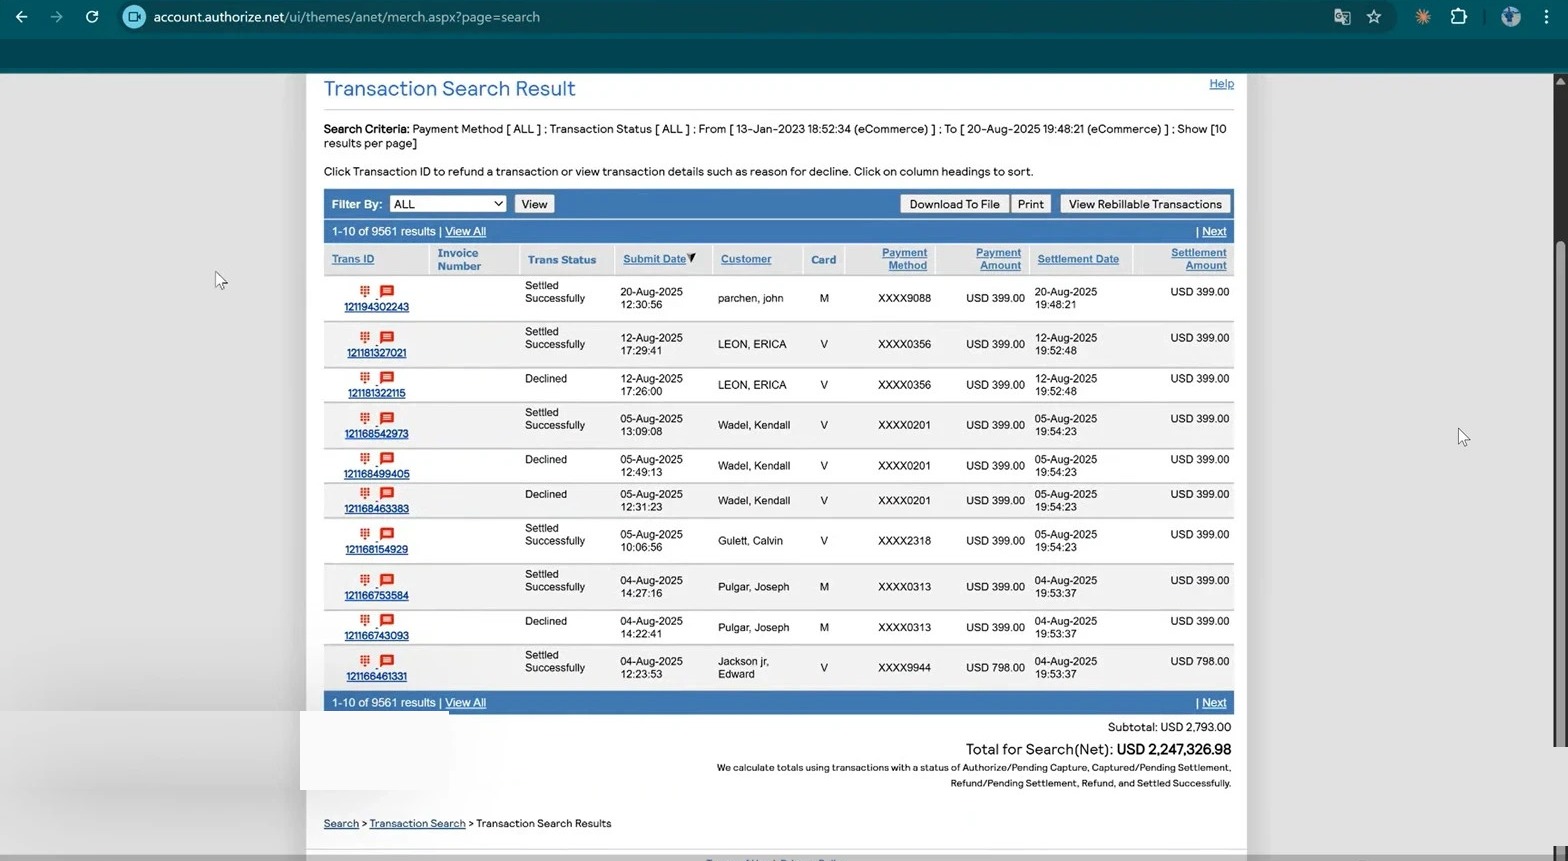The height and width of the screenshot is (861, 1568).
Task: Click customer name 'parchen, john'
Action: click(750, 299)
